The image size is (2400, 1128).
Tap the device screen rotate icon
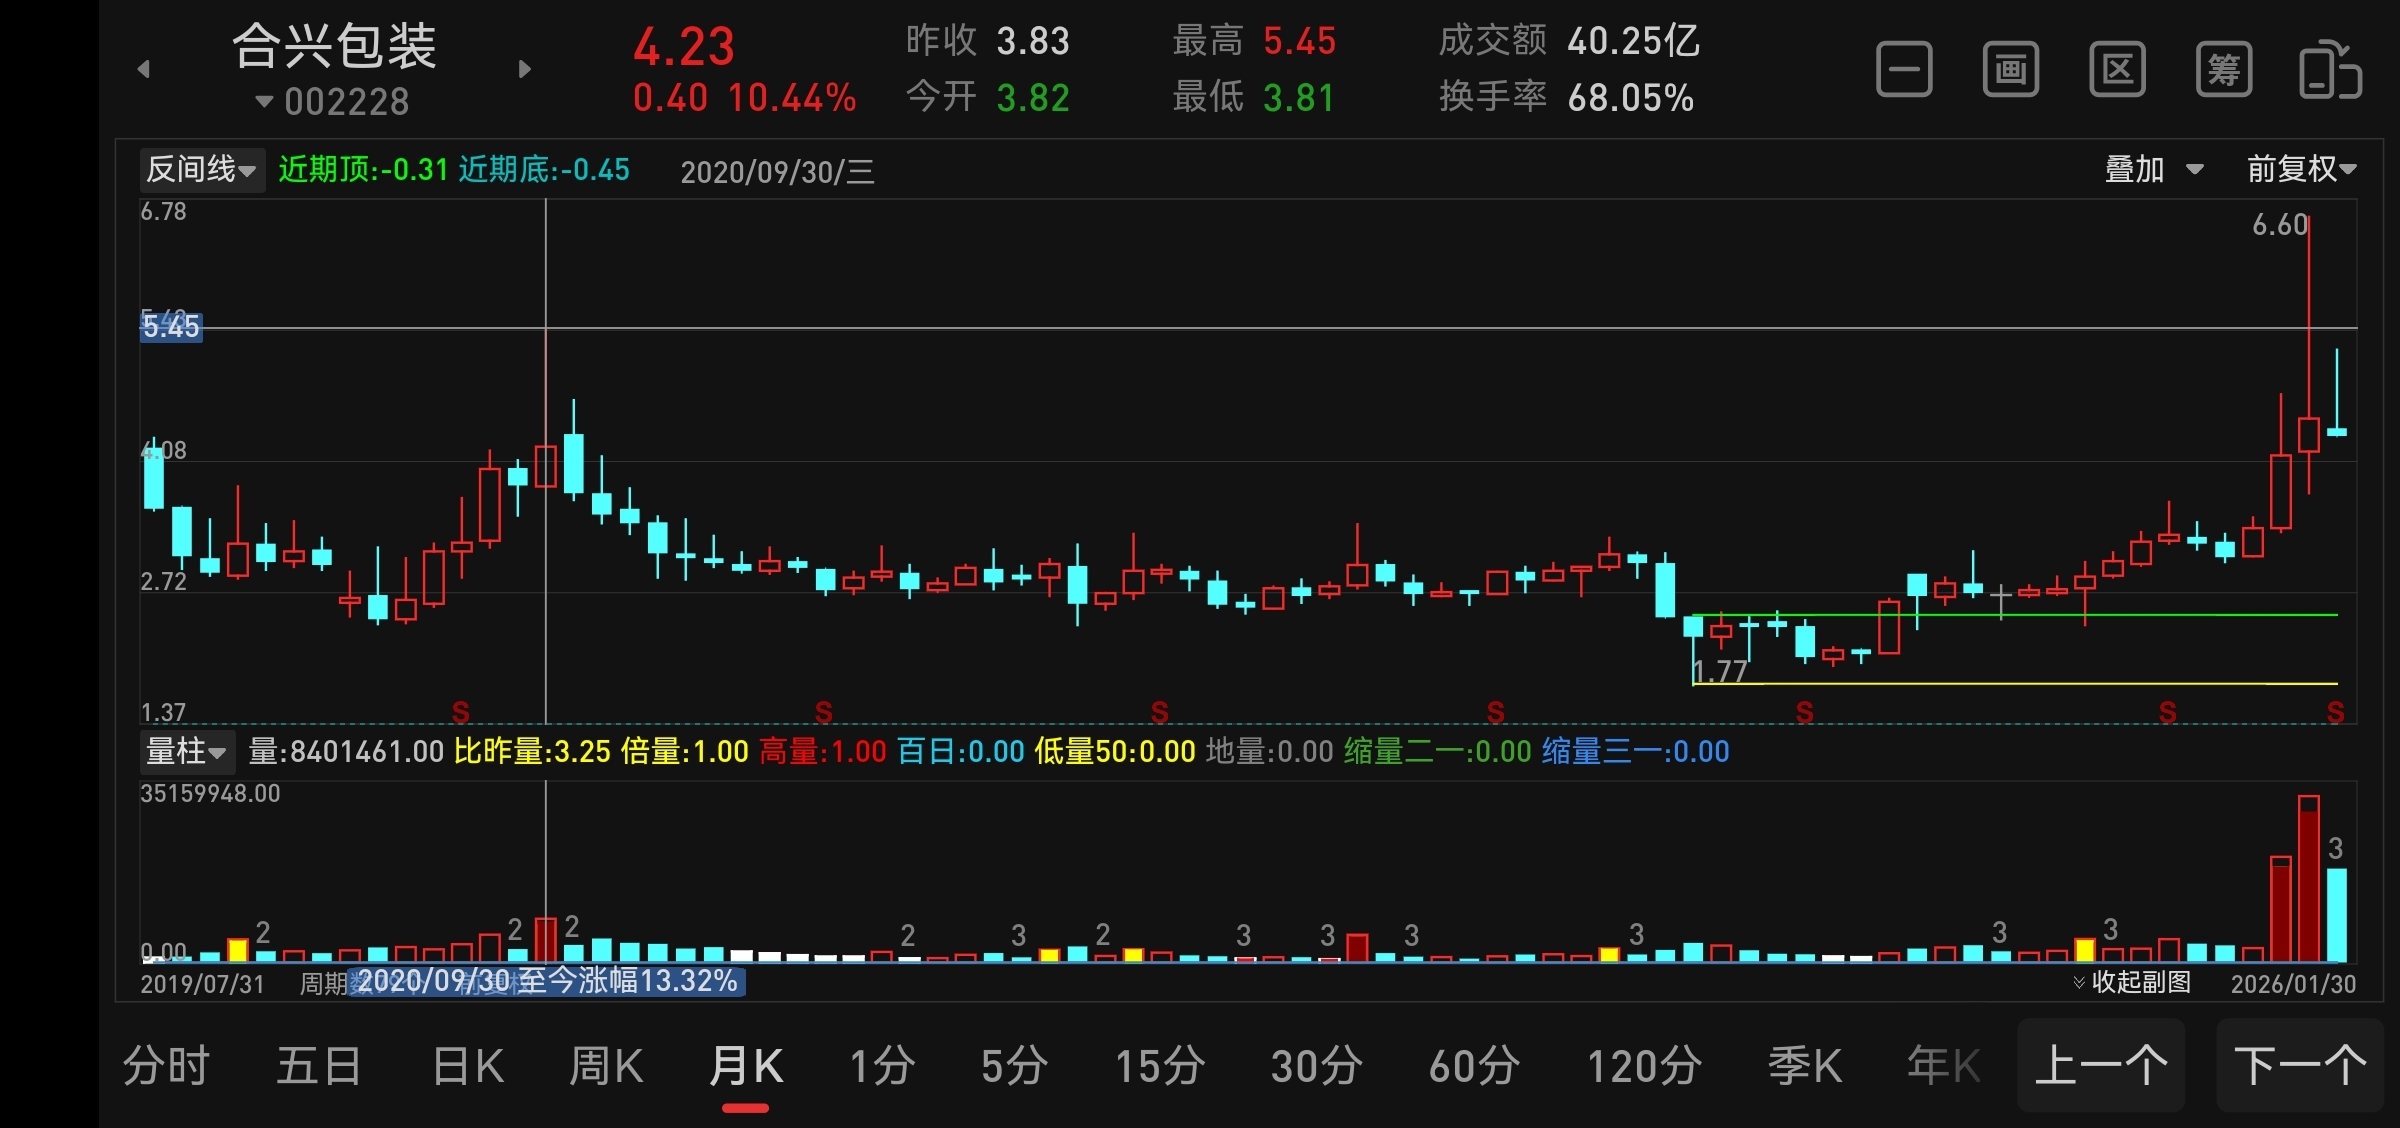(2330, 70)
